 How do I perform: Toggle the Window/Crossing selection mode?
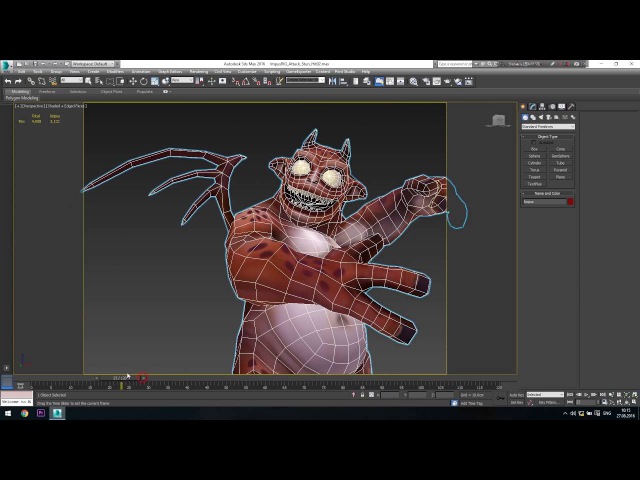[120, 82]
